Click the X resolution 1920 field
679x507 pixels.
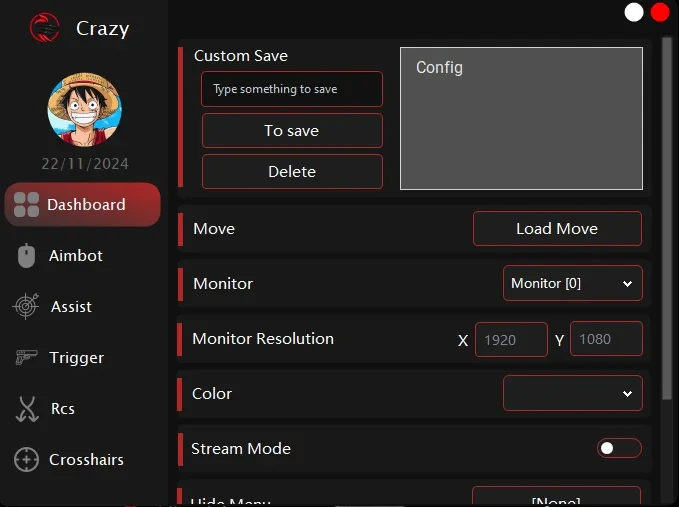(511, 339)
